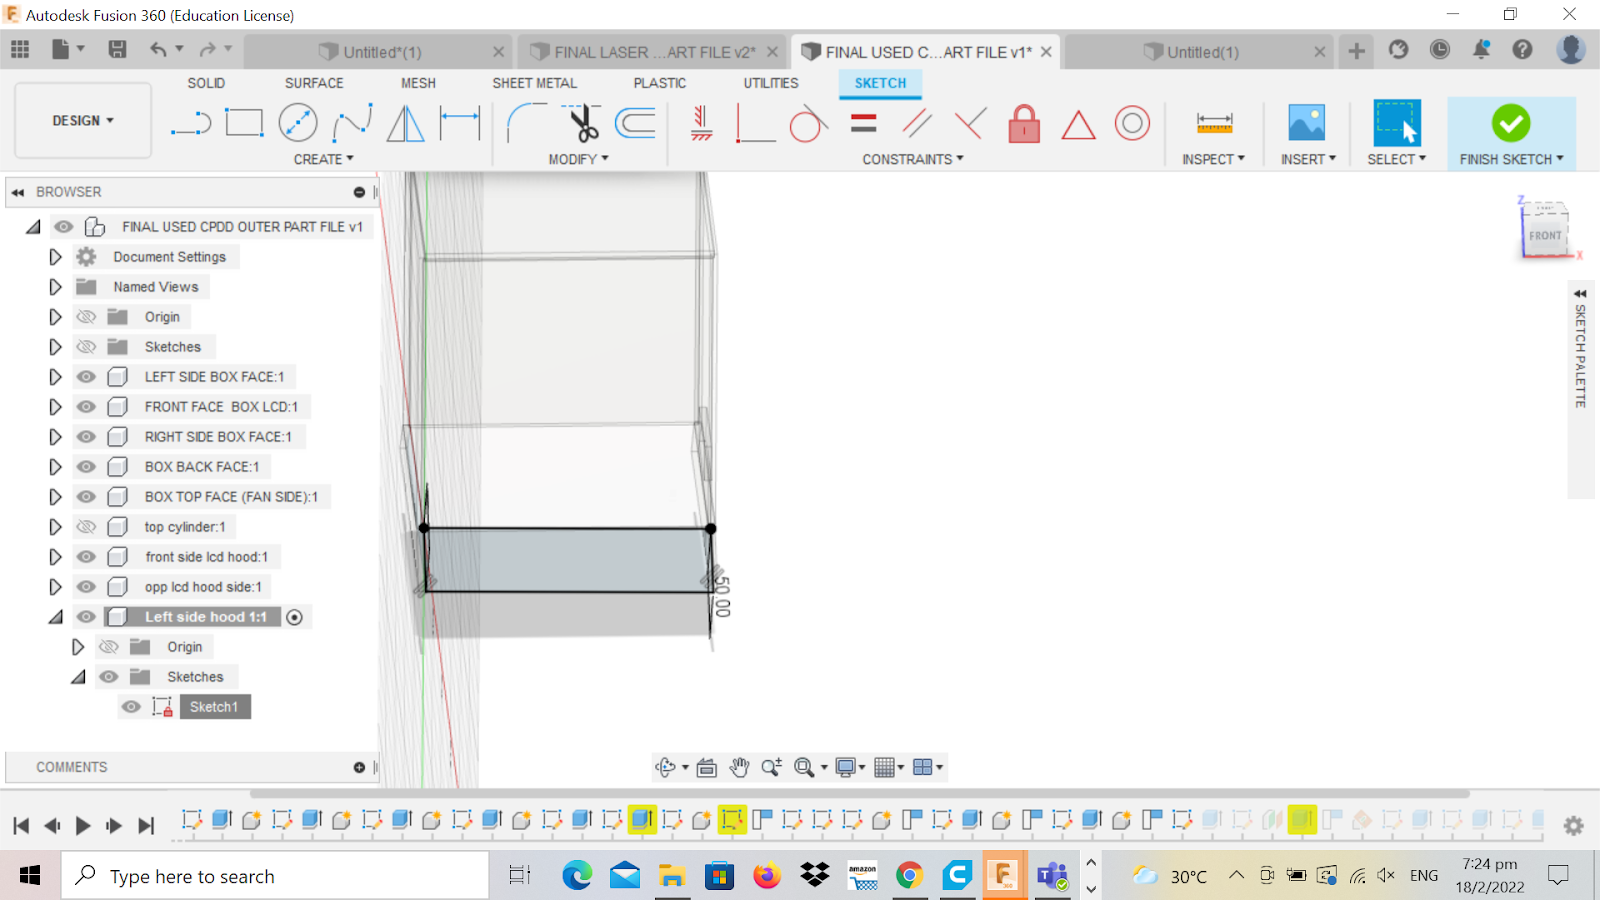Switch to the SURFACE tab
The height and width of the screenshot is (900, 1600).
(314, 83)
